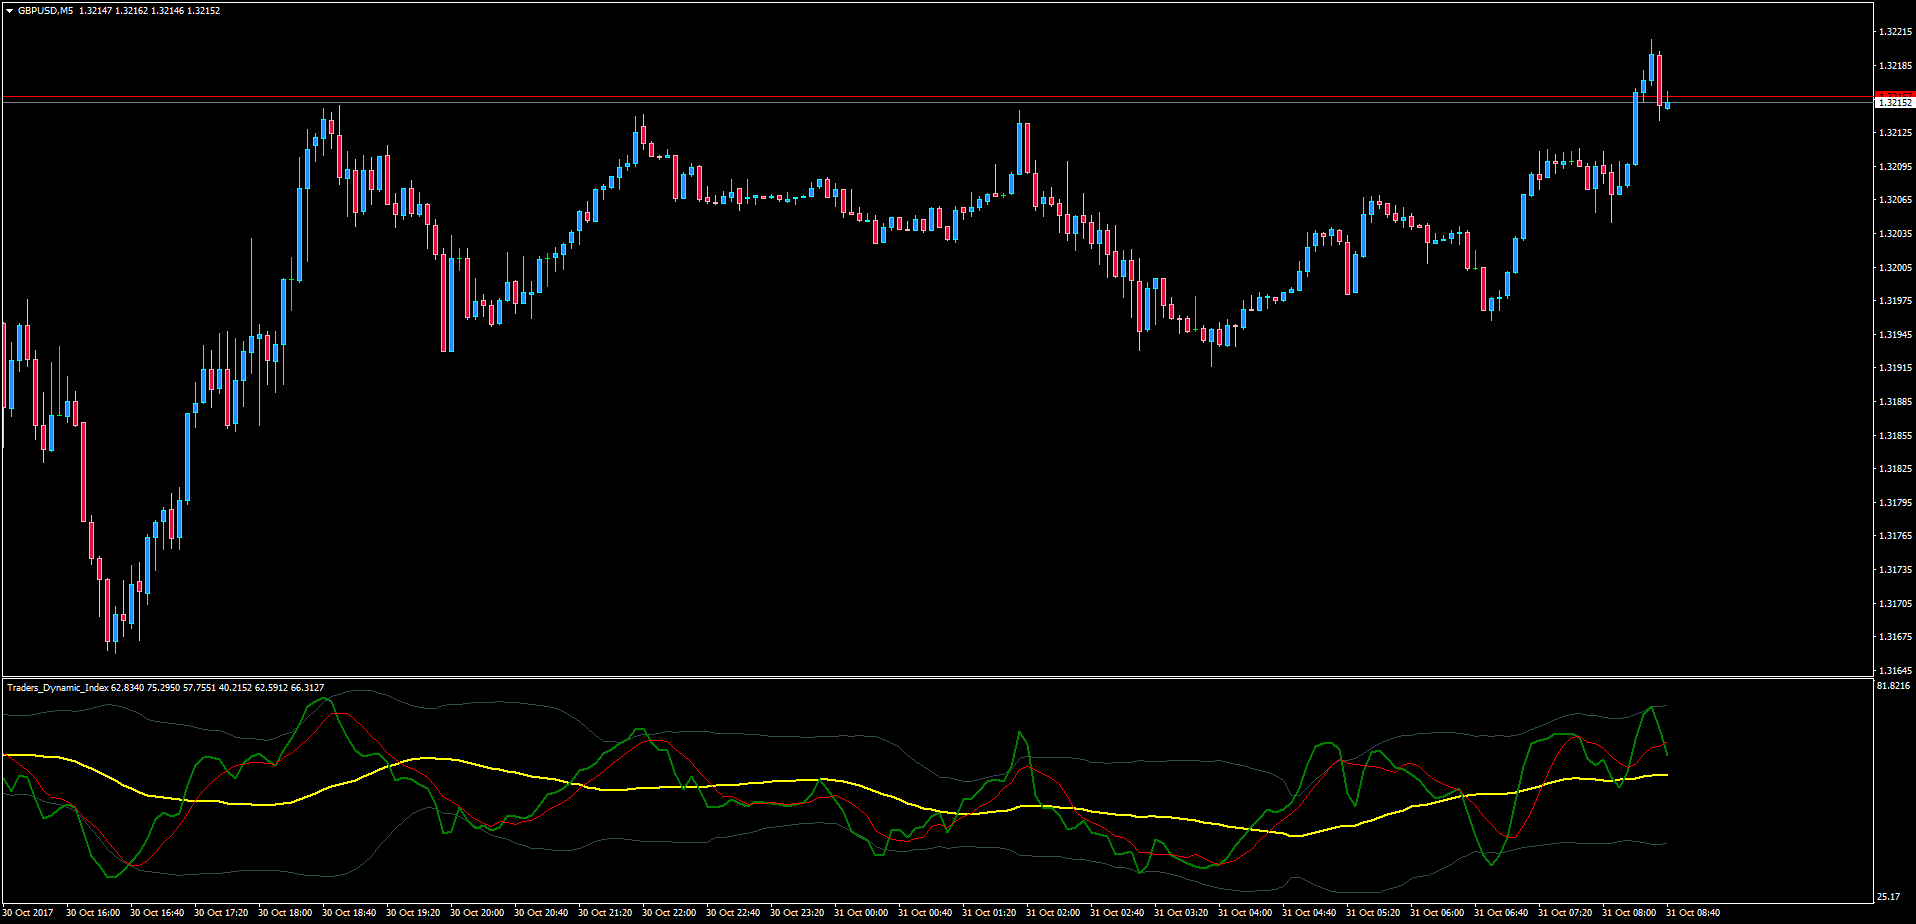
Task: Click time axis label 31 Oct 06:40
Action: (x=1501, y=913)
